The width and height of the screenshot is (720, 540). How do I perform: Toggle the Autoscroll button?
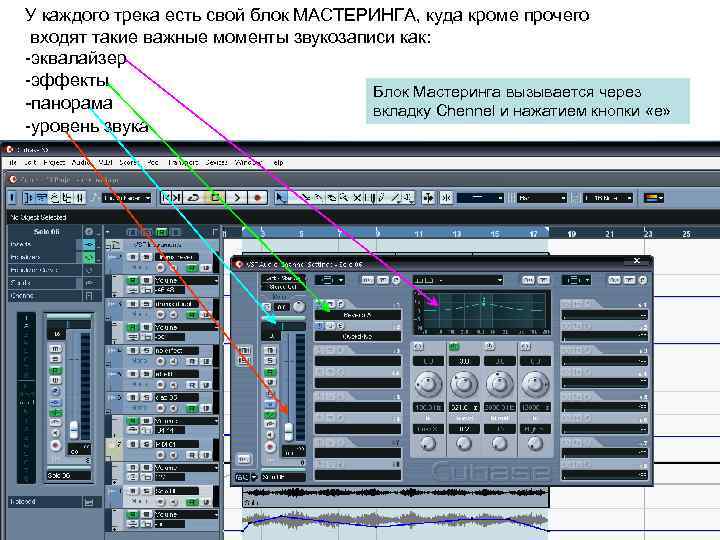click(x=428, y=198)
